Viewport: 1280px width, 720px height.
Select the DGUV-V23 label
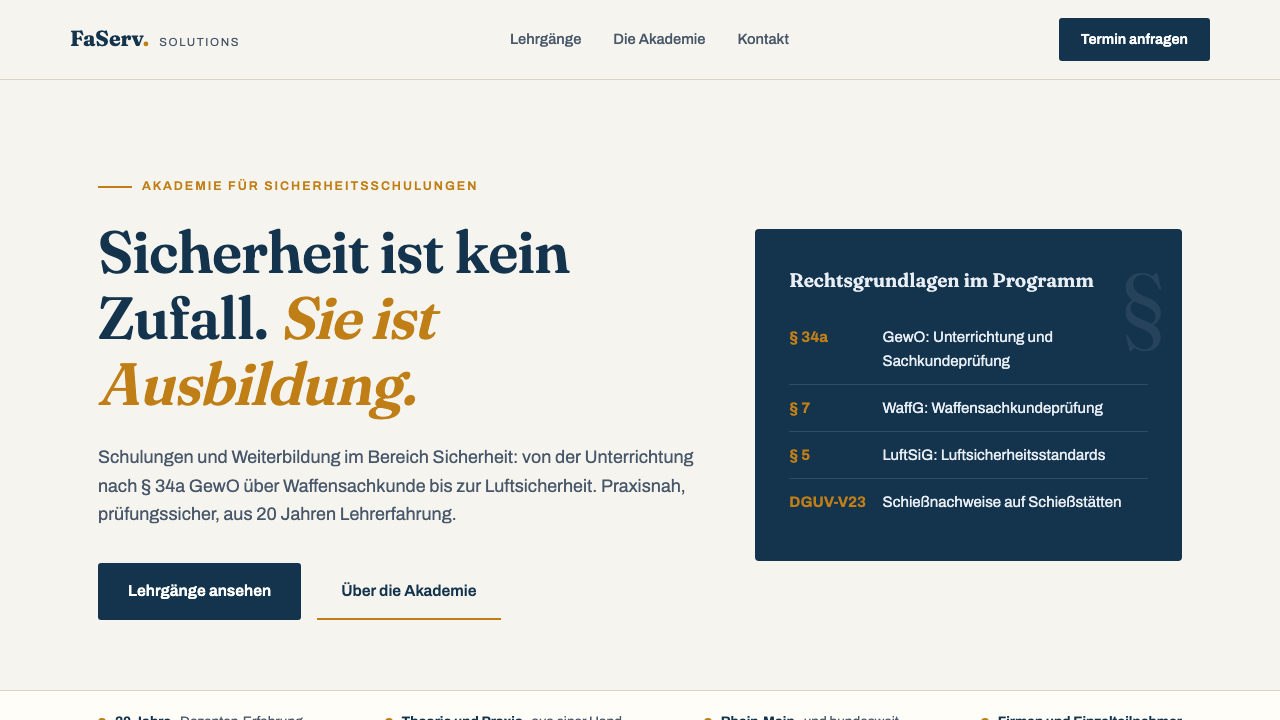click(827, 502)
